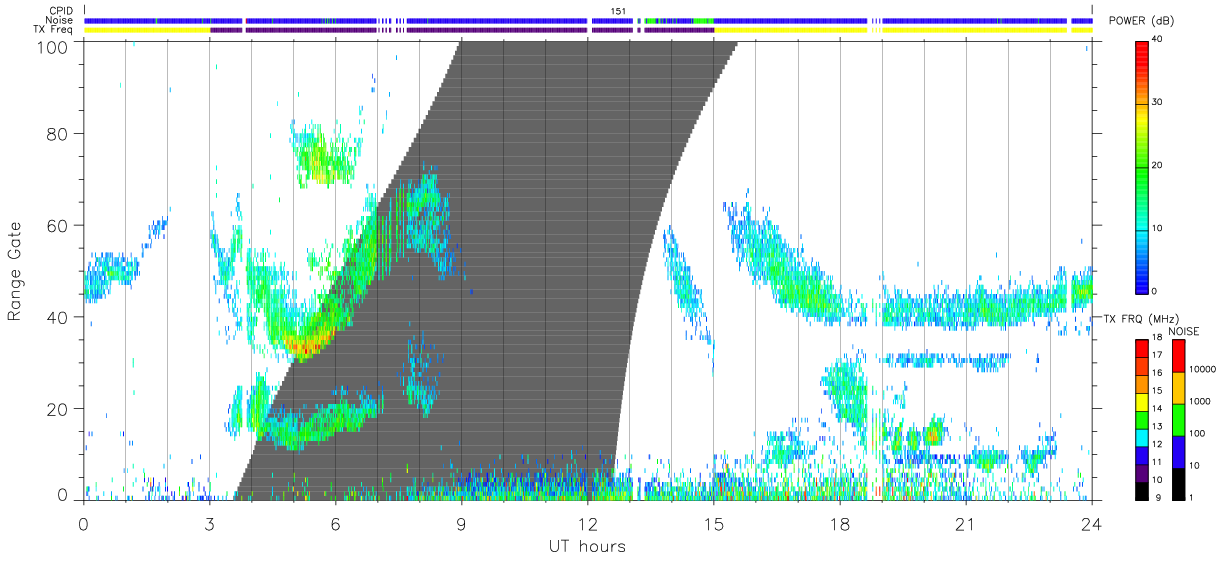The image size is (1228, 567).
Task: Click the 'Noise' row label
Action: pyautogui.click(x=61, y=20)
